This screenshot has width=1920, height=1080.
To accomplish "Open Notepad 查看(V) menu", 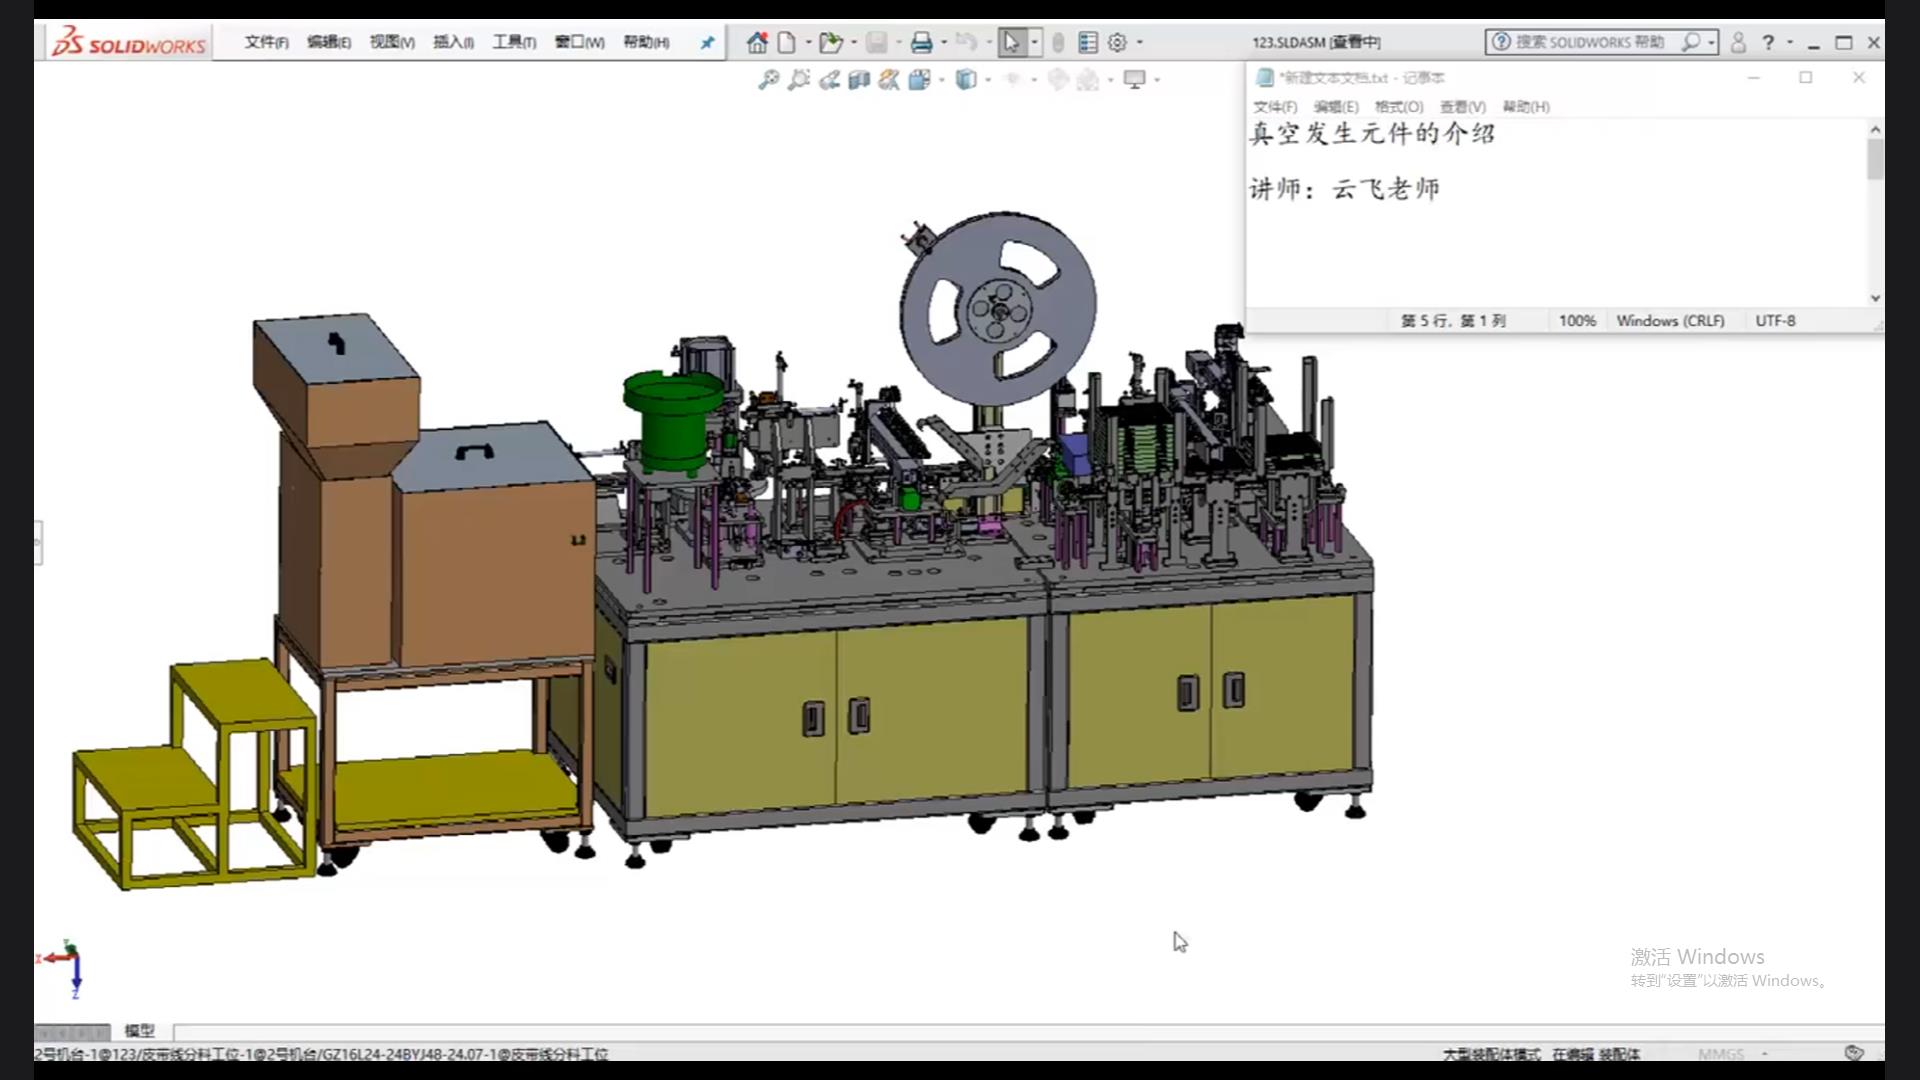I will 1462,106.
